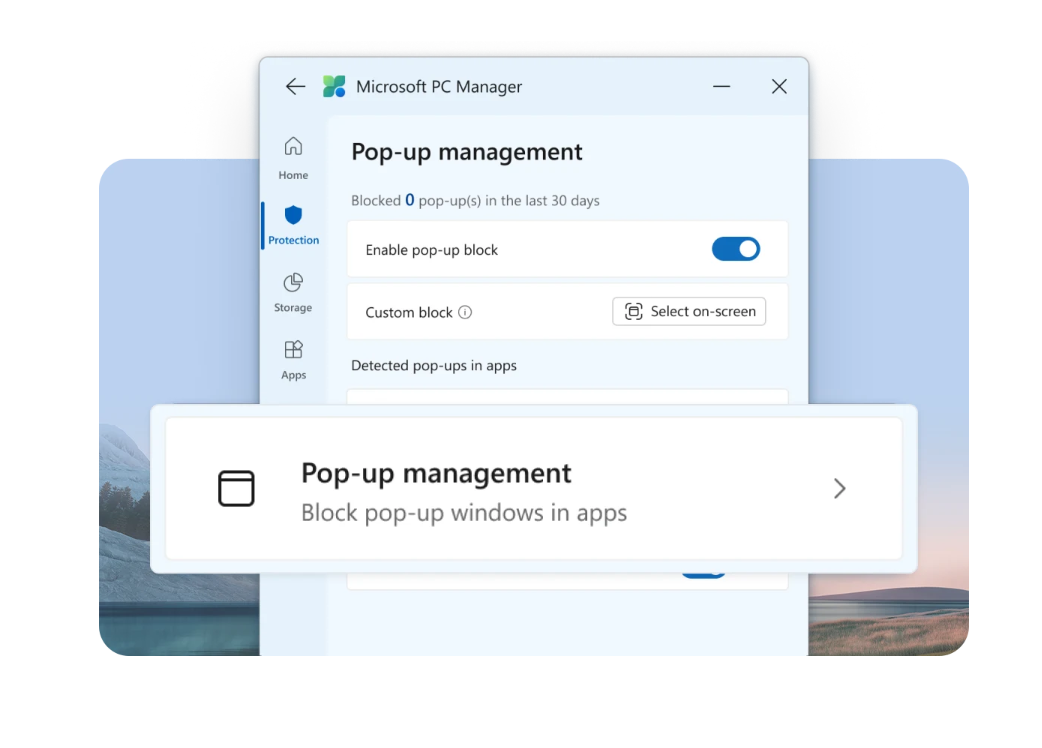Open the Apps sidebar section
The height and width of the screenshot is (748, 1042).
293,360
